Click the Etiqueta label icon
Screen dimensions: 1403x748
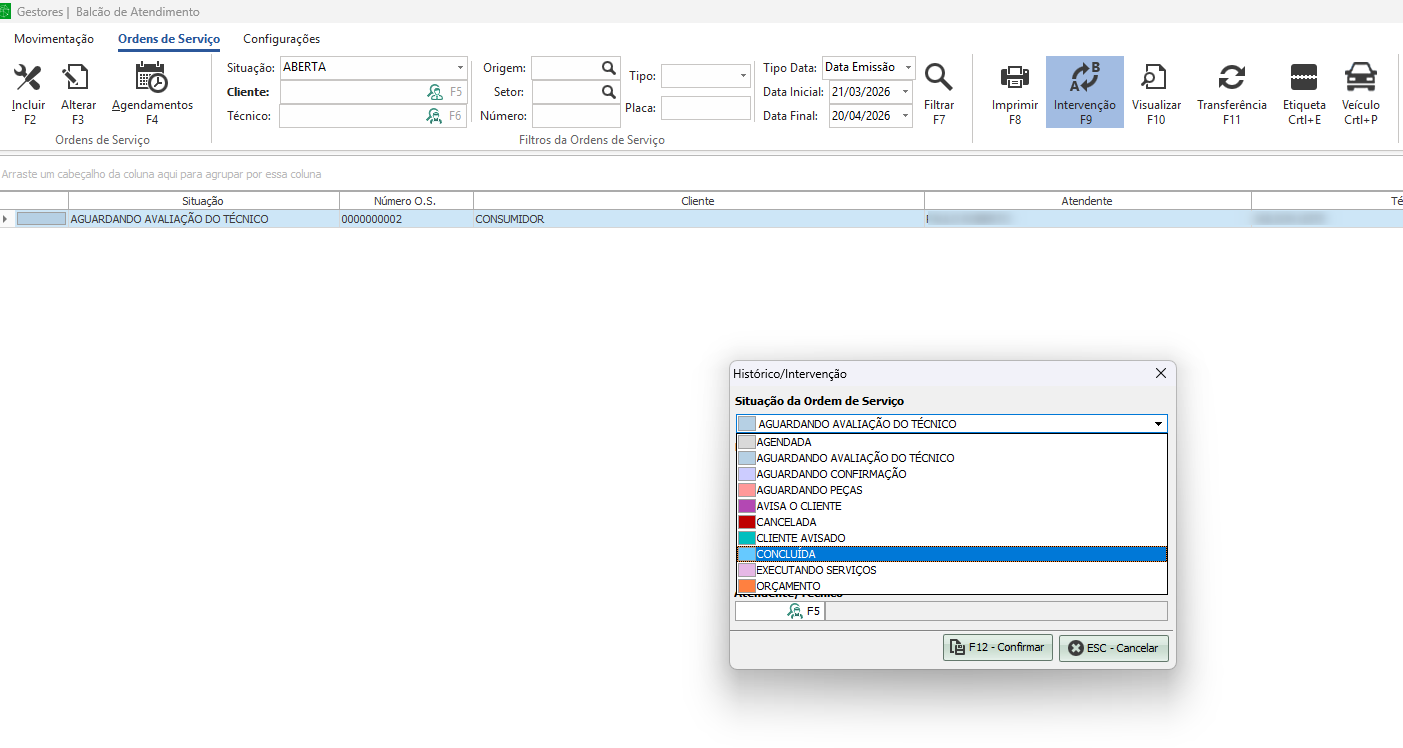[x=1304, y=78]
